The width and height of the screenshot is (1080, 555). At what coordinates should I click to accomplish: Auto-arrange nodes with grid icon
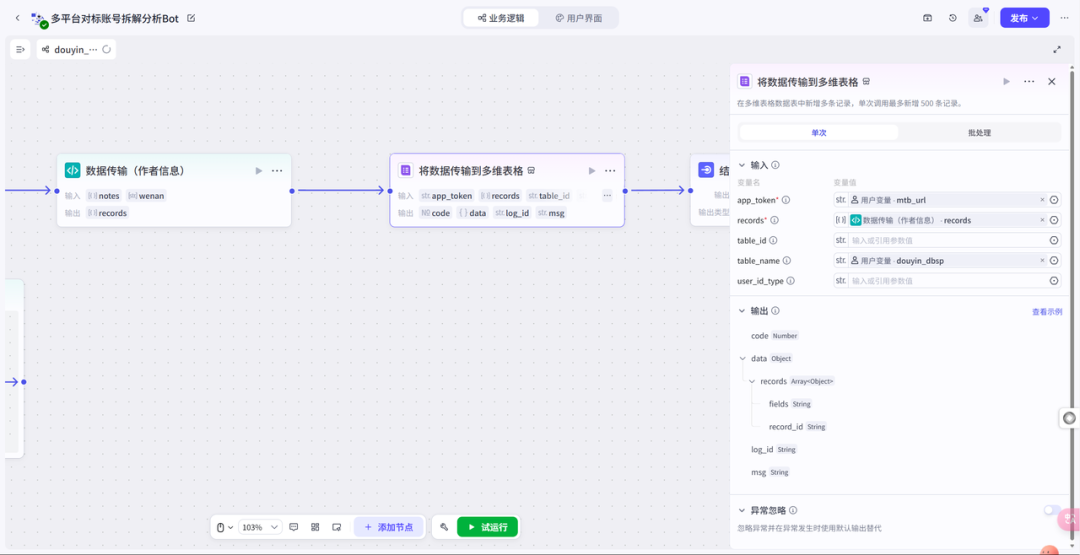315,527
